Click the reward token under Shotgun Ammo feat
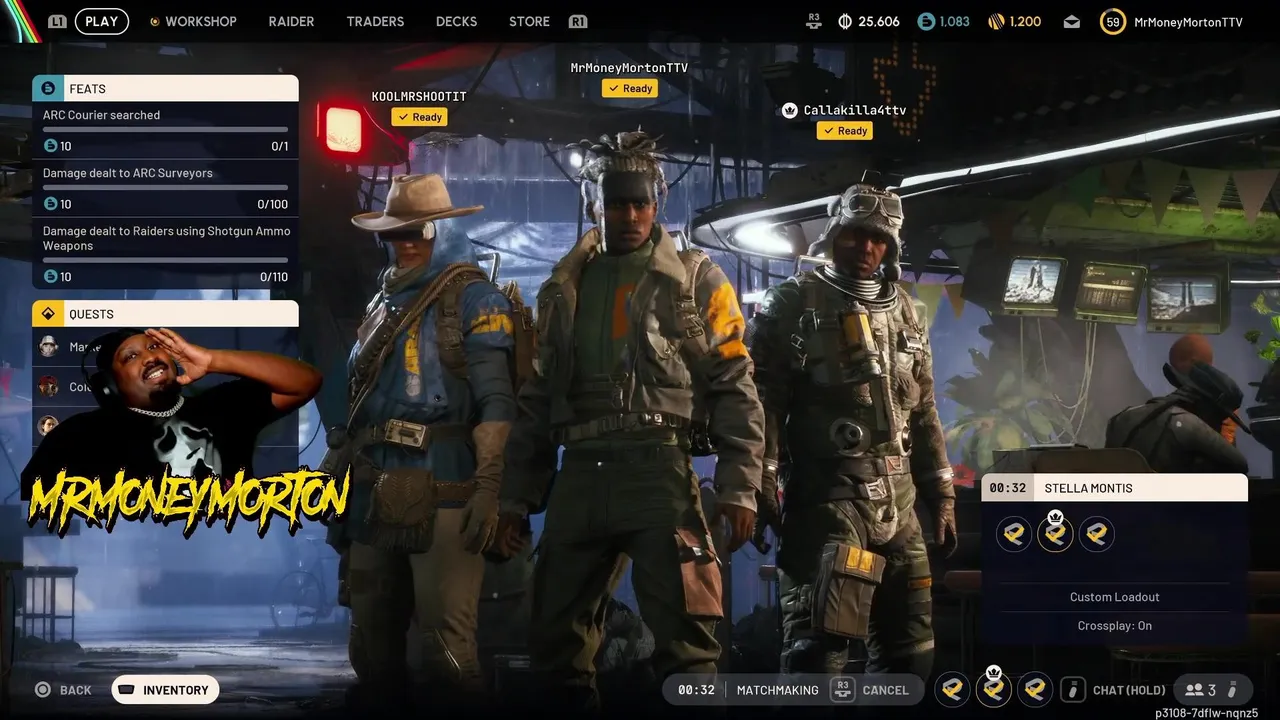This screenshot has width=1280, height=720. [50, 277]
